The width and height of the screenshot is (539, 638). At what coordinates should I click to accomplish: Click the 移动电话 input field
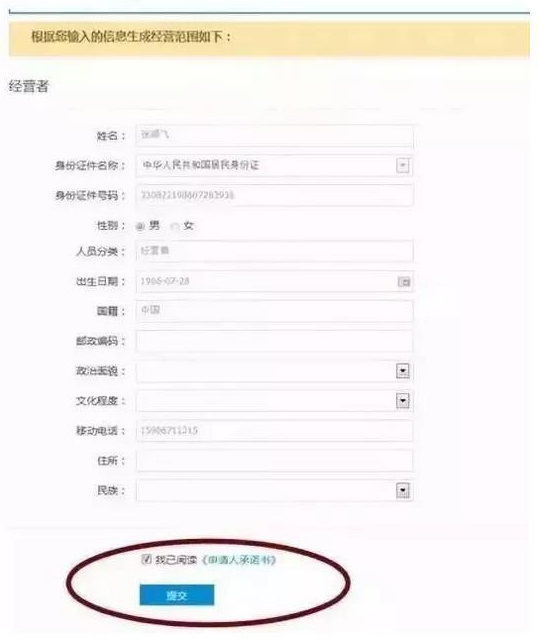click(275, 430)
